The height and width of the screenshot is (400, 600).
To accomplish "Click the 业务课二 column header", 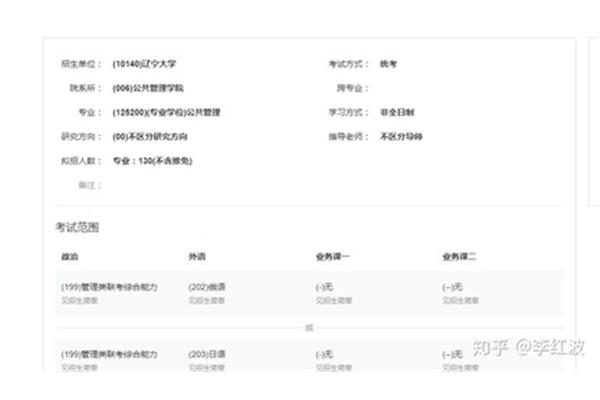I will point(459,256).
